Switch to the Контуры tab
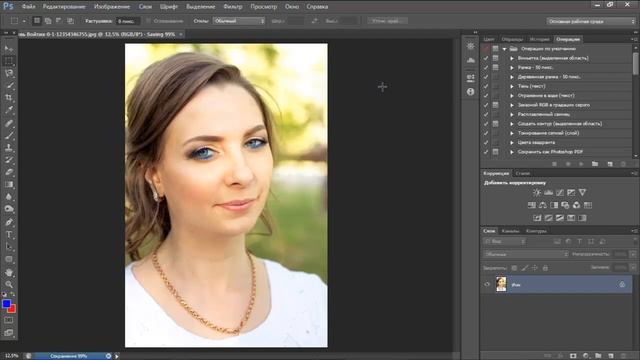Image resolution: width=640 pixels, height=360 pixels. pos(536,231)
